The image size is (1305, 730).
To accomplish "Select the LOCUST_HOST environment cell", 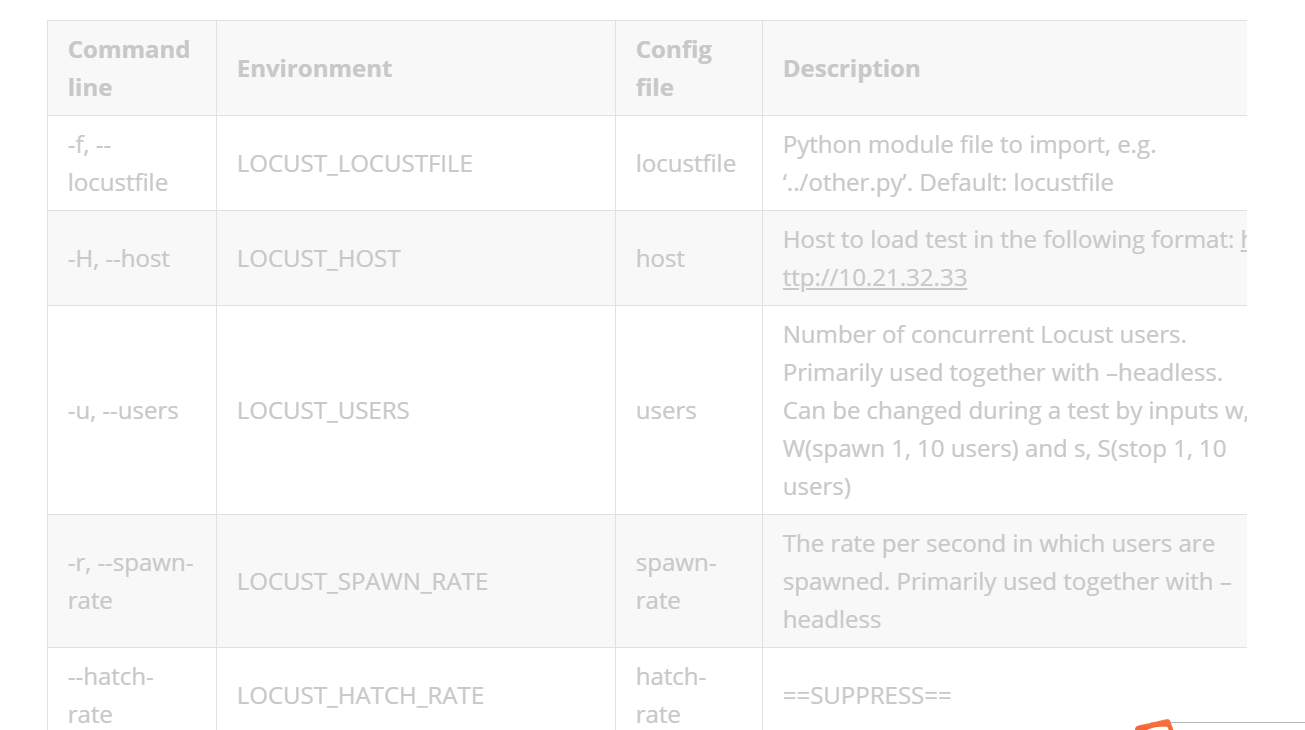I will pyautogui.click(x=318, y=259).
